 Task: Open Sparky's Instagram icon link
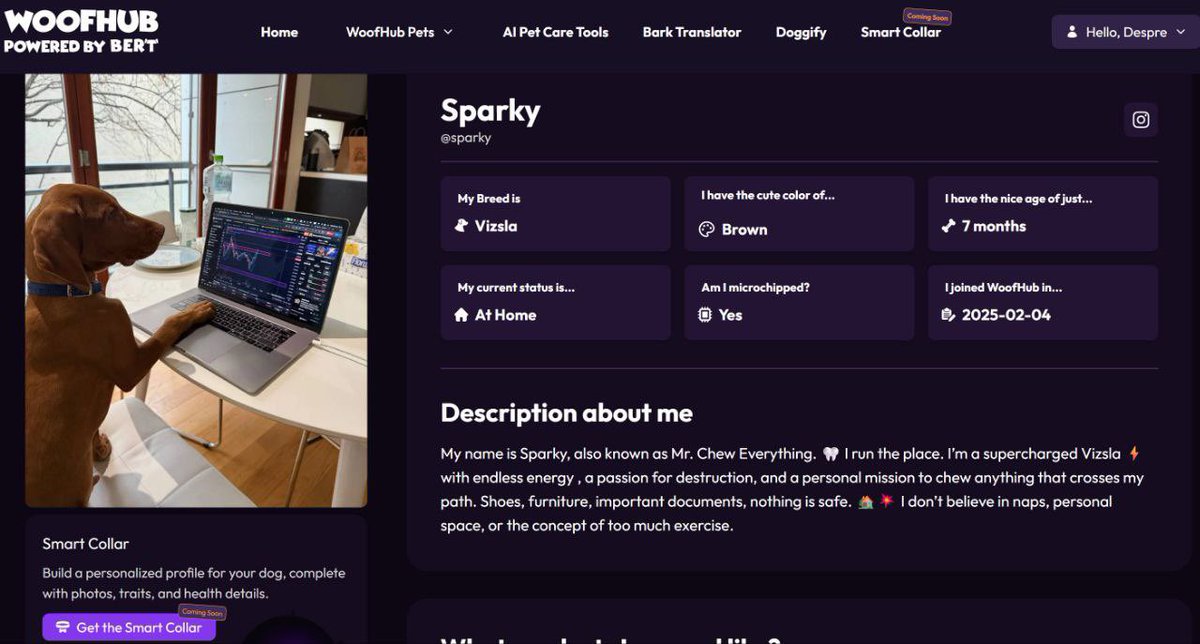pos(1140,120)
